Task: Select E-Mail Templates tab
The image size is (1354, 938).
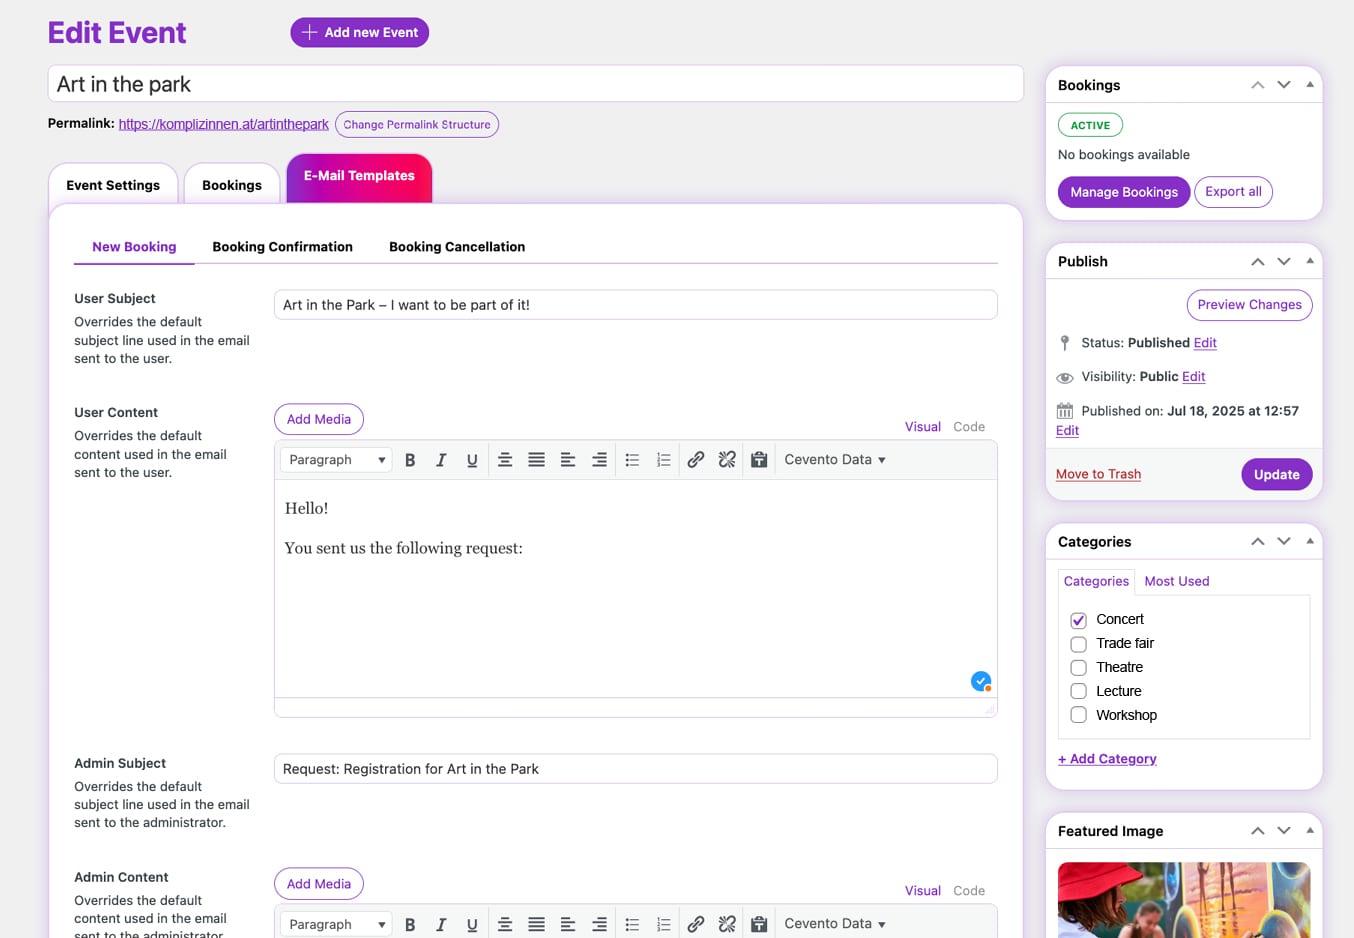Action: [x=359, y=178]
